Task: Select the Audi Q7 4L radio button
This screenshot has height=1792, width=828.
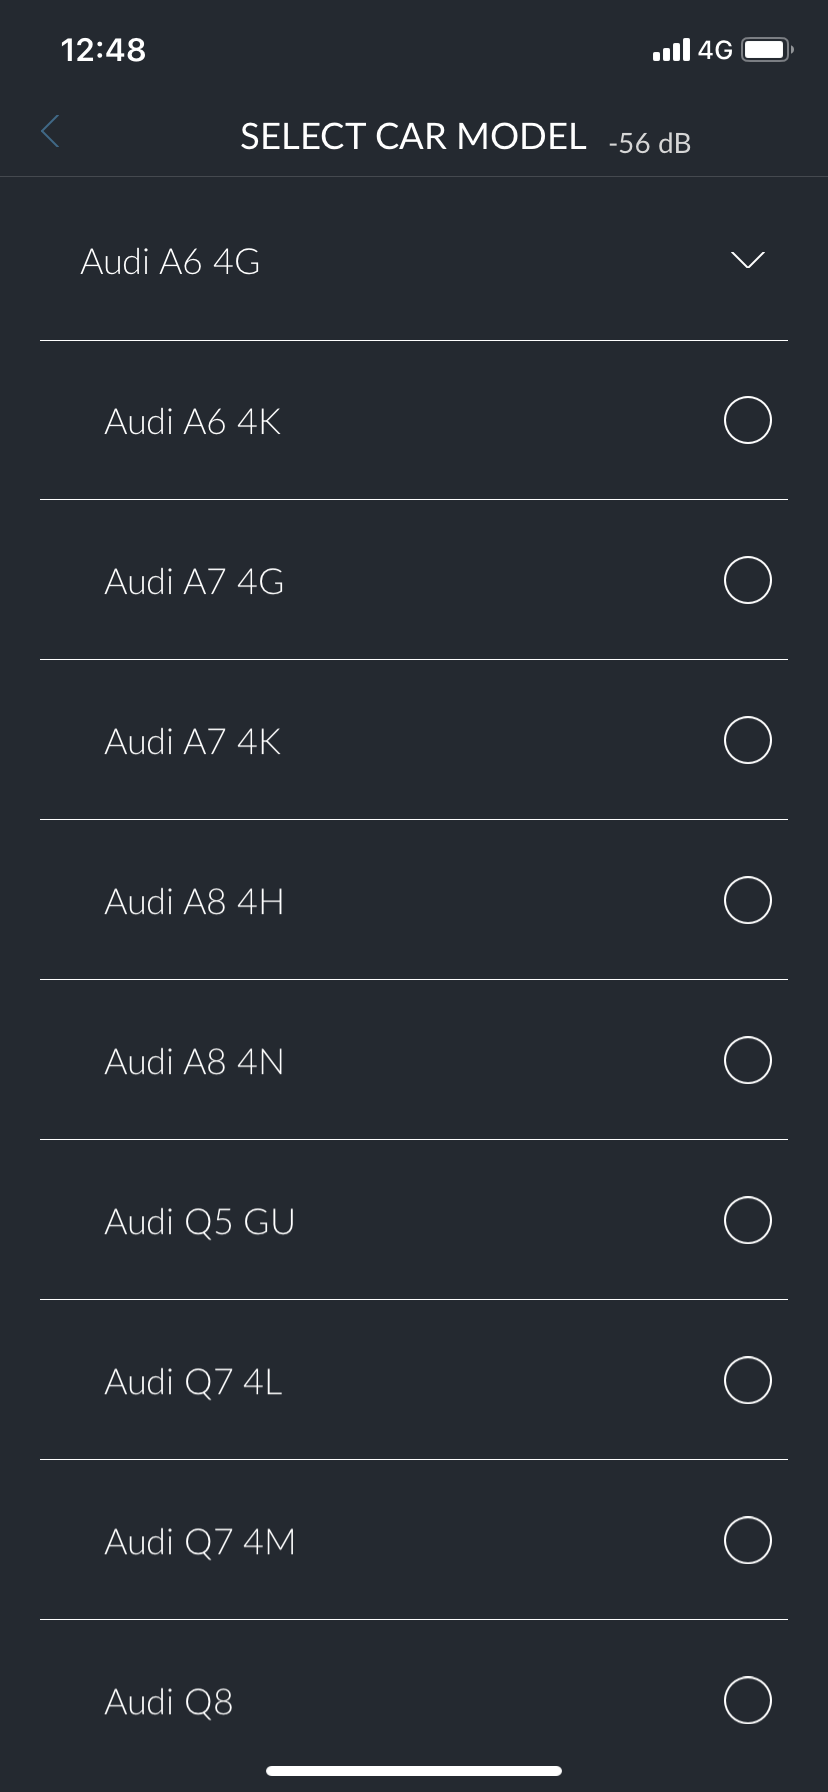Action: pyautogui.click(x=747, y=1380)
